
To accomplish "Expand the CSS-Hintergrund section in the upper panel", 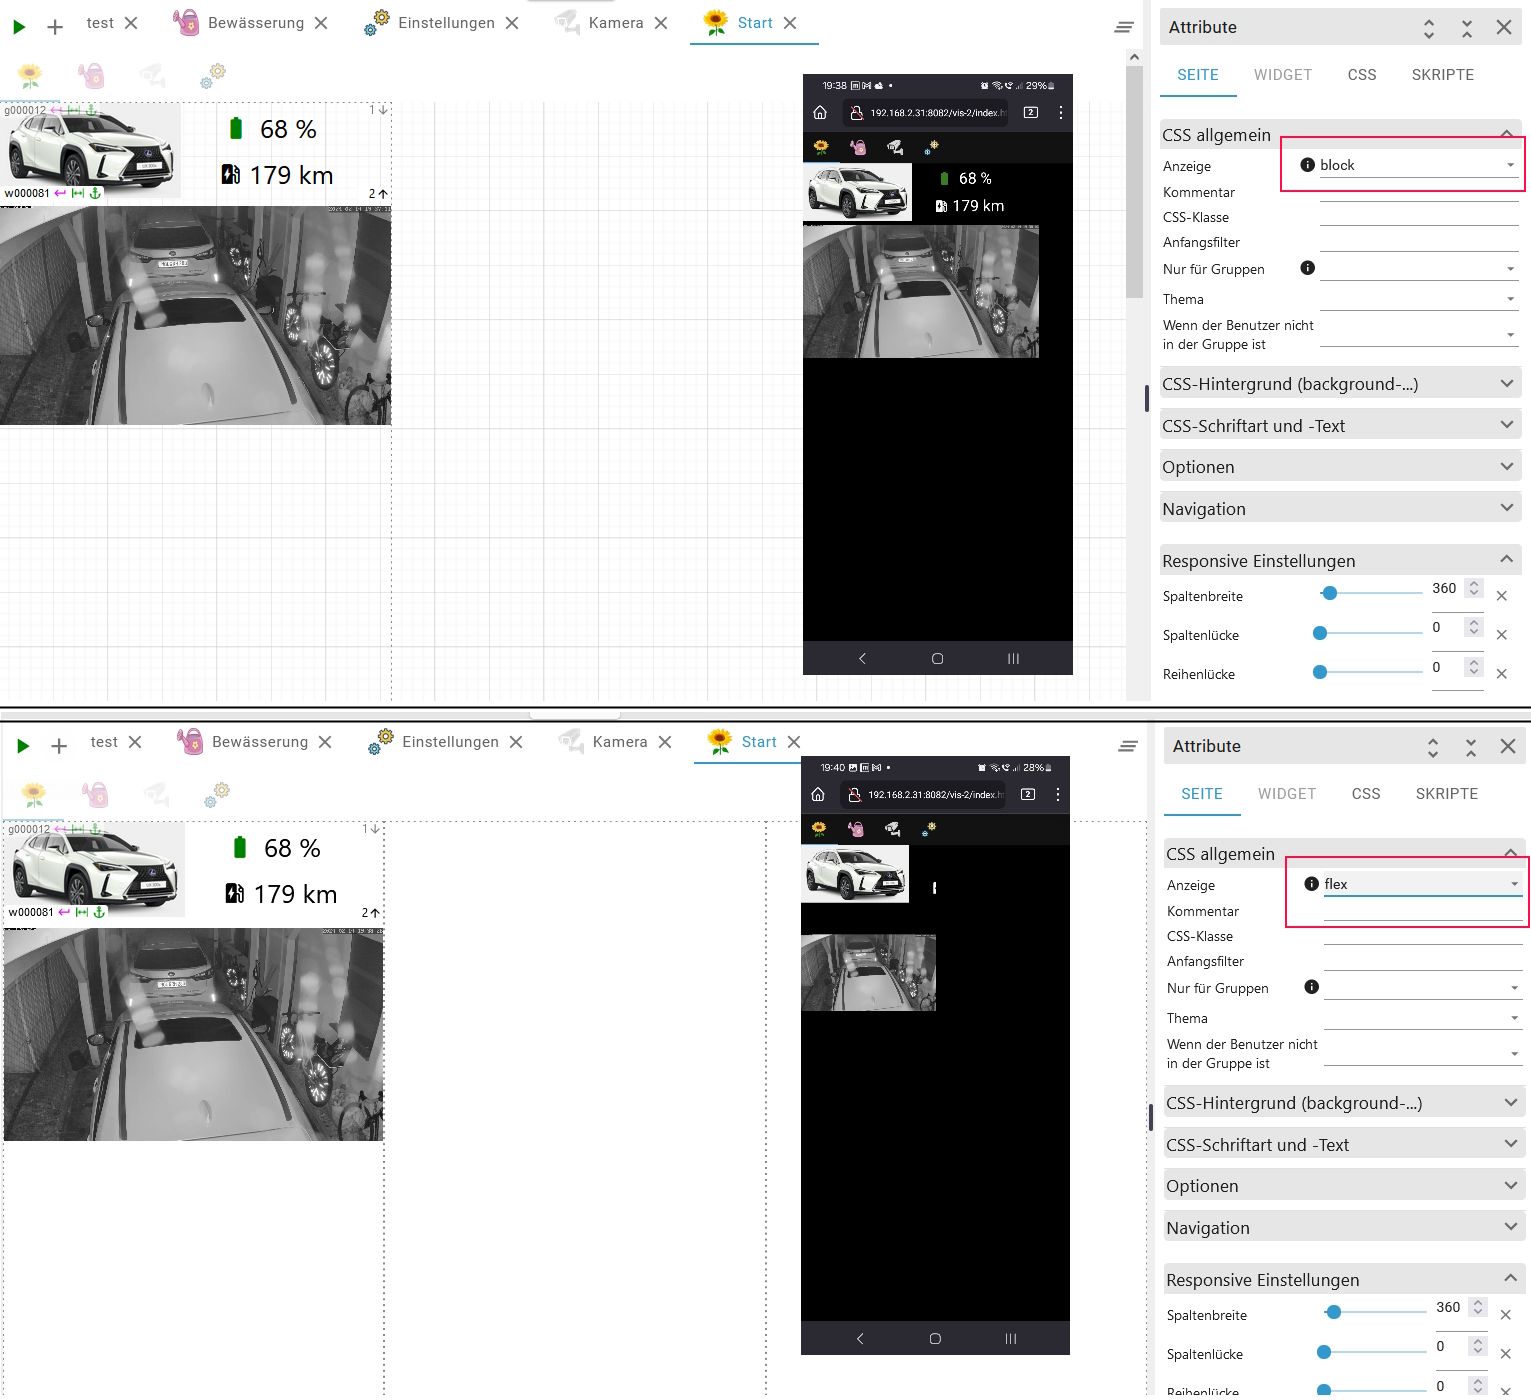I will click(x=1340, y=384).
